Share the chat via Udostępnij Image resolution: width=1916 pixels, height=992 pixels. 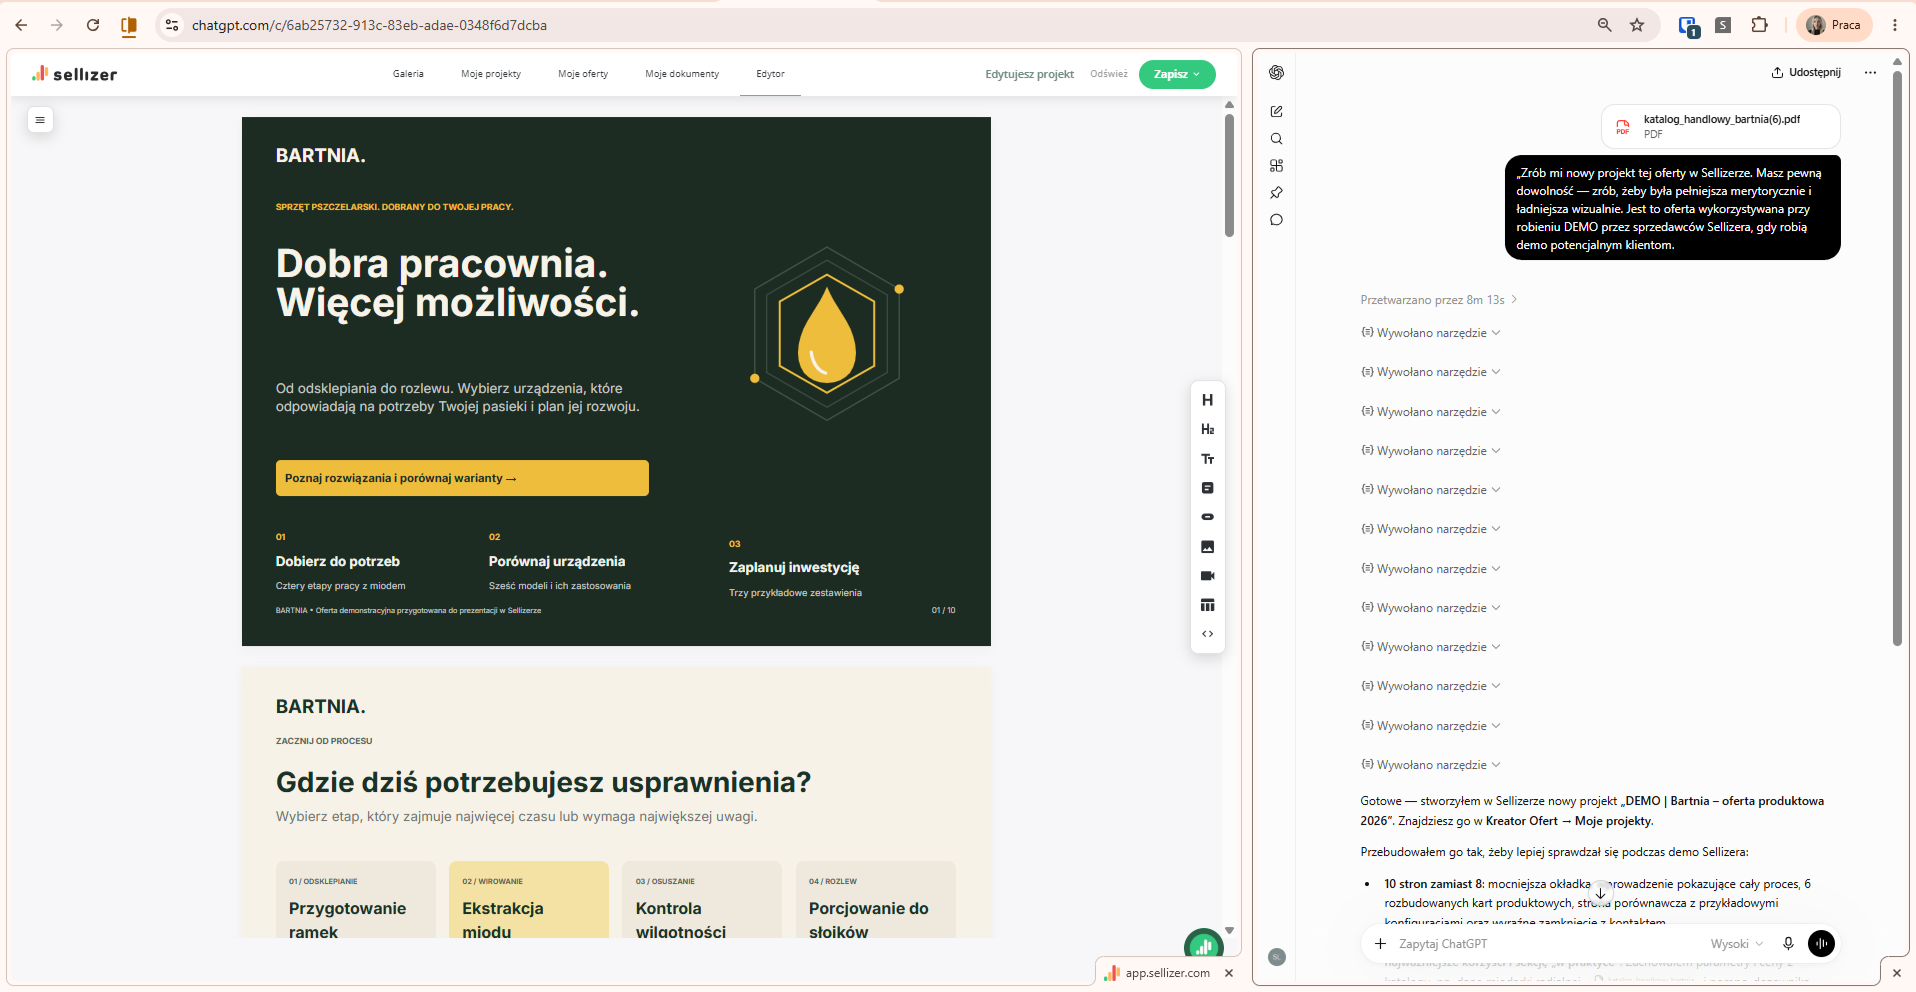1806,72
